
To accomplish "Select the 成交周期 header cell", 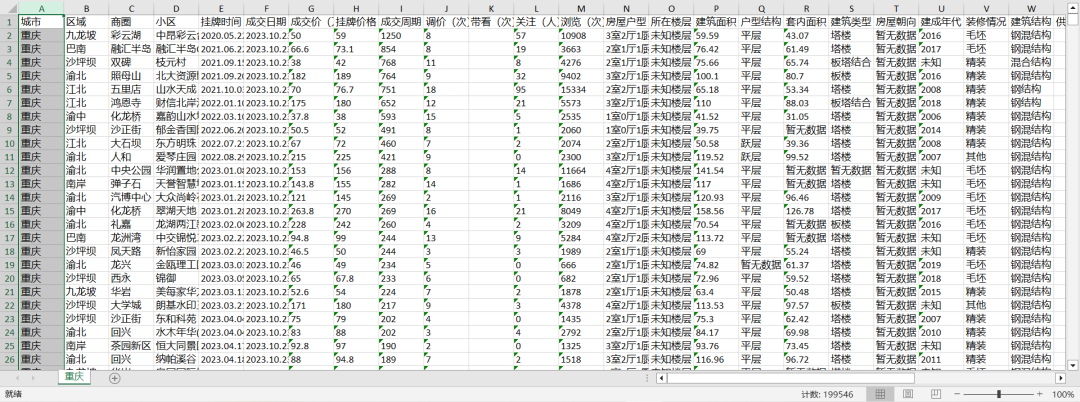I will [401, 21].
